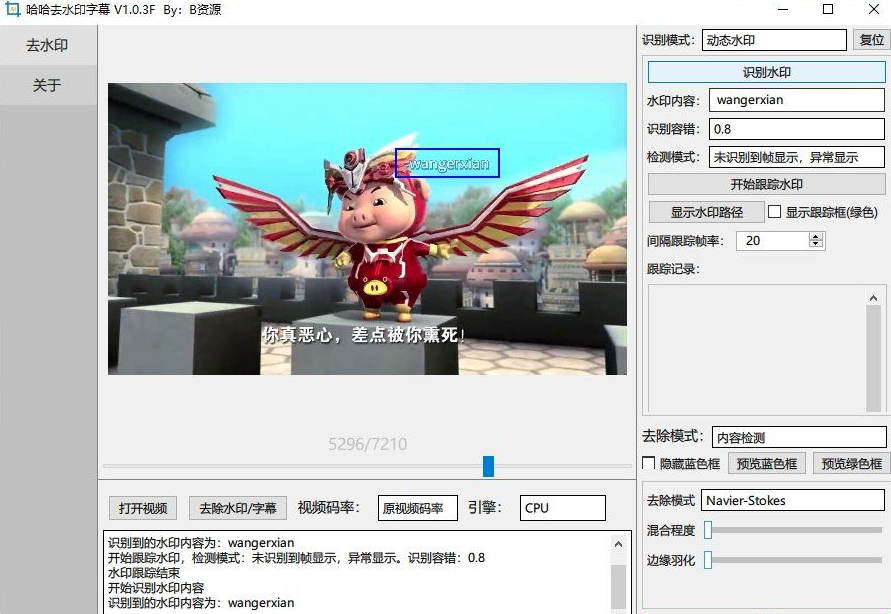891x614 pixels.
Task: Toggle the 隐藏蓝色框 checkbox
Action: coord(648,463)
